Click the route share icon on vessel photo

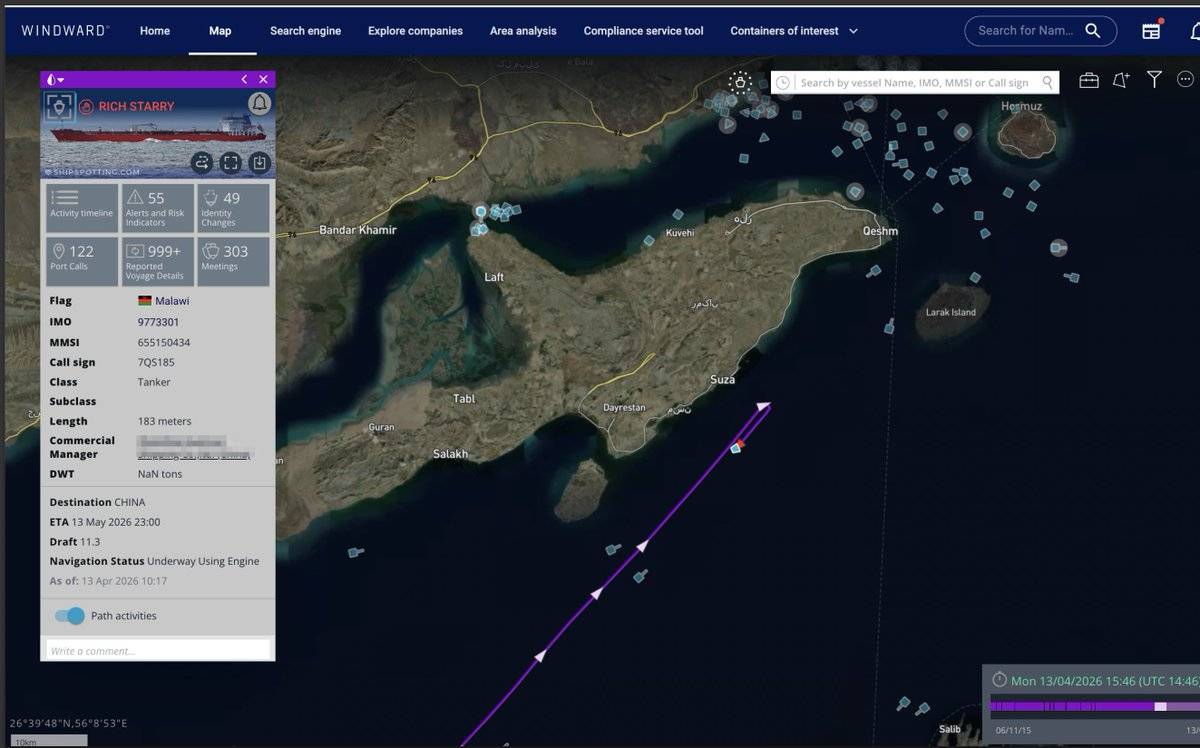pyautogui.click(x=202, y=162)
